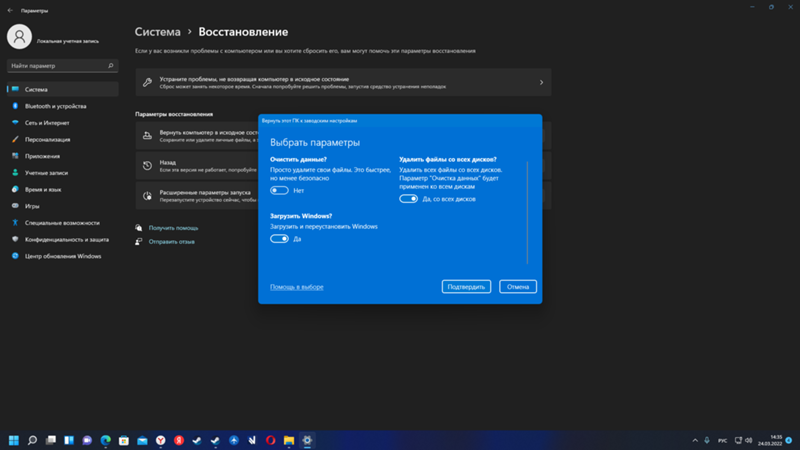Toggle the "Загрузить Windows?" switch
Screen dimensions: 800x450
pyautogui.click(x=279, y=239)
